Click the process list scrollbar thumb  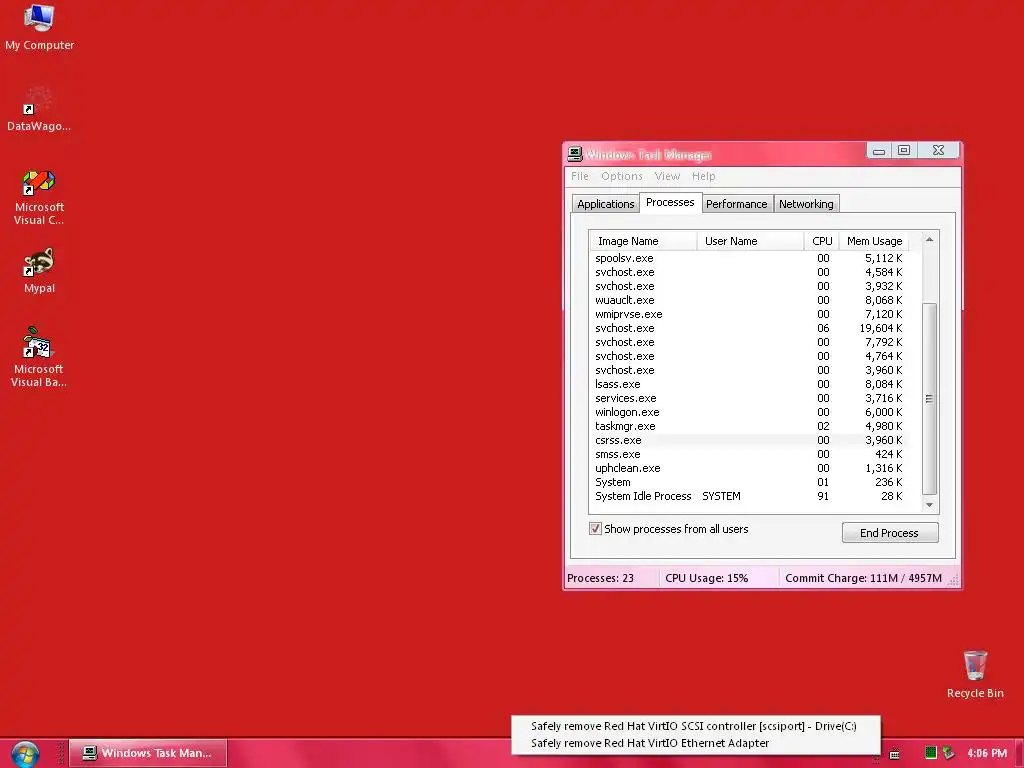929,399
